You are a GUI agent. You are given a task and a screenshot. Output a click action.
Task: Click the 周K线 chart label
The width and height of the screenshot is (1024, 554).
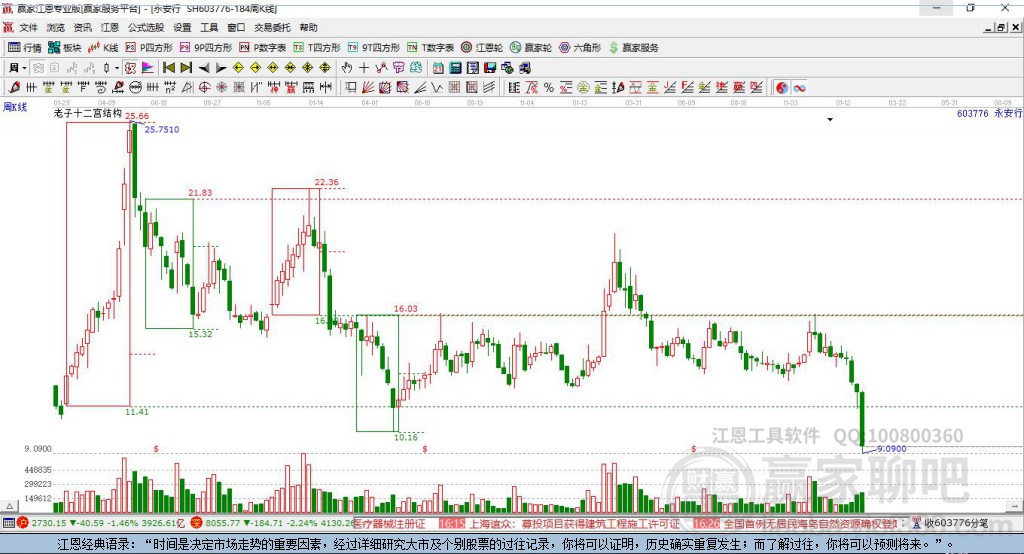(15, 106)
